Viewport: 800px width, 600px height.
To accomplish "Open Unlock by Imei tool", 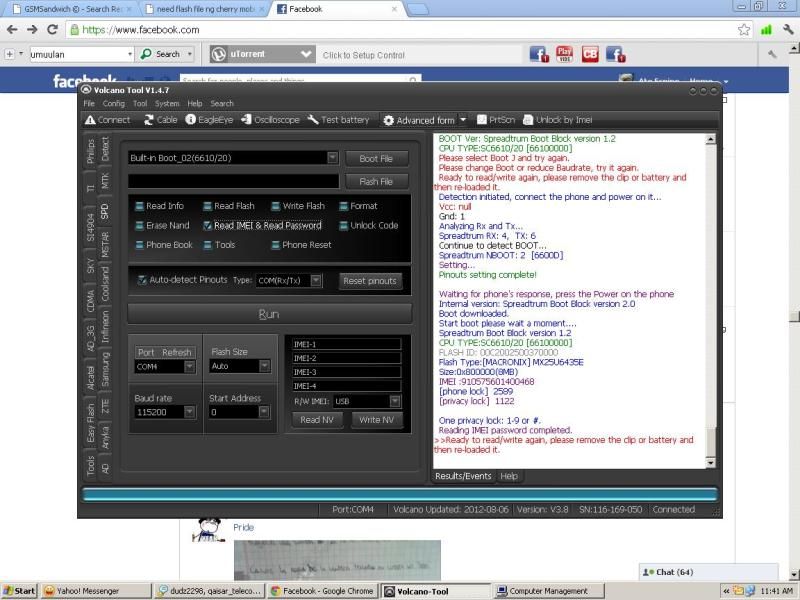I will [528, 120].
